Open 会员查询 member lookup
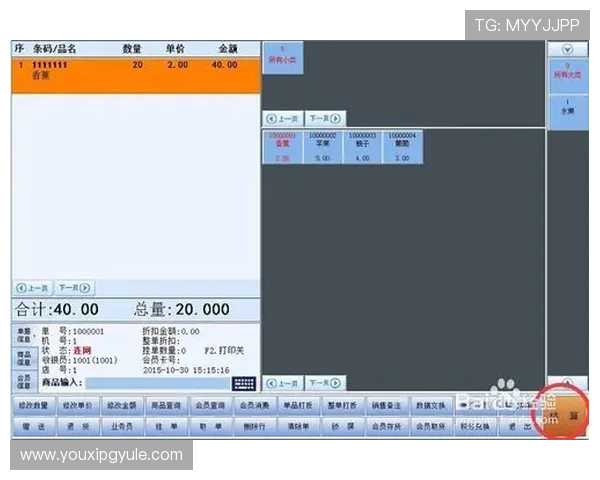Image resolution: width=600 pixels, height=480 pixels. click(x=213, y=406)
